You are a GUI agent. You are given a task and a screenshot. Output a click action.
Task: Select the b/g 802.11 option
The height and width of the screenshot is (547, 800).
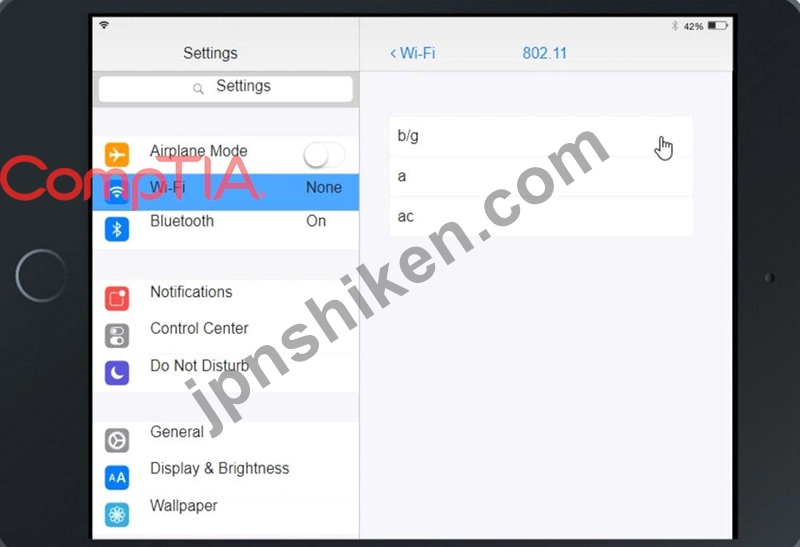click(541, 136)
